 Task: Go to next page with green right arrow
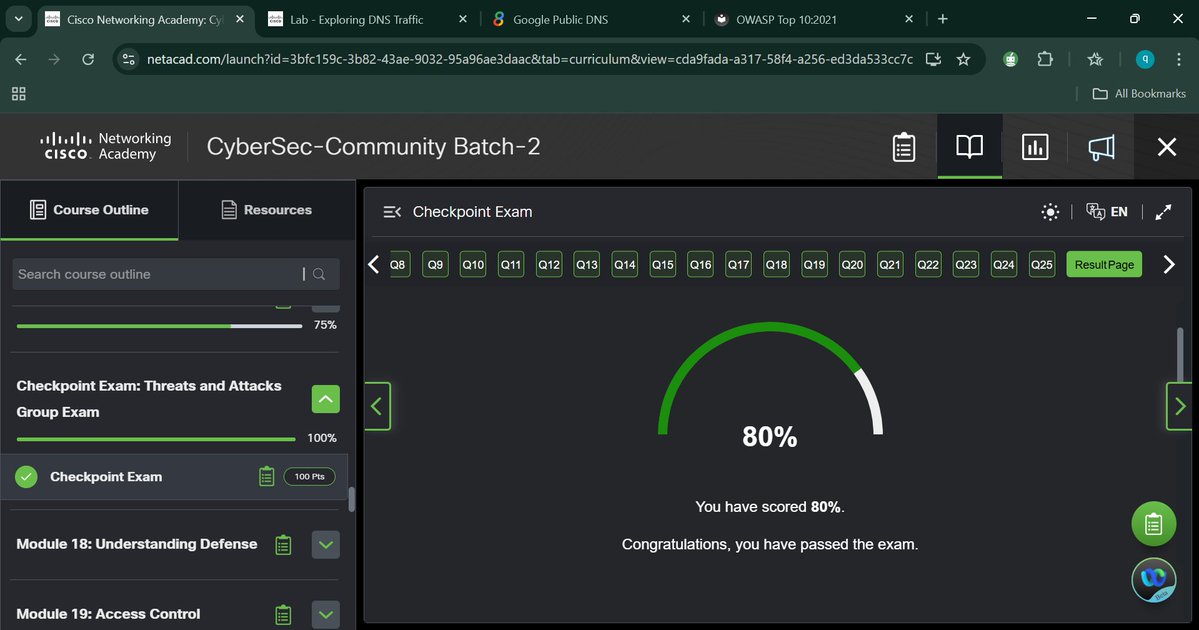(x=1179, y=406)
